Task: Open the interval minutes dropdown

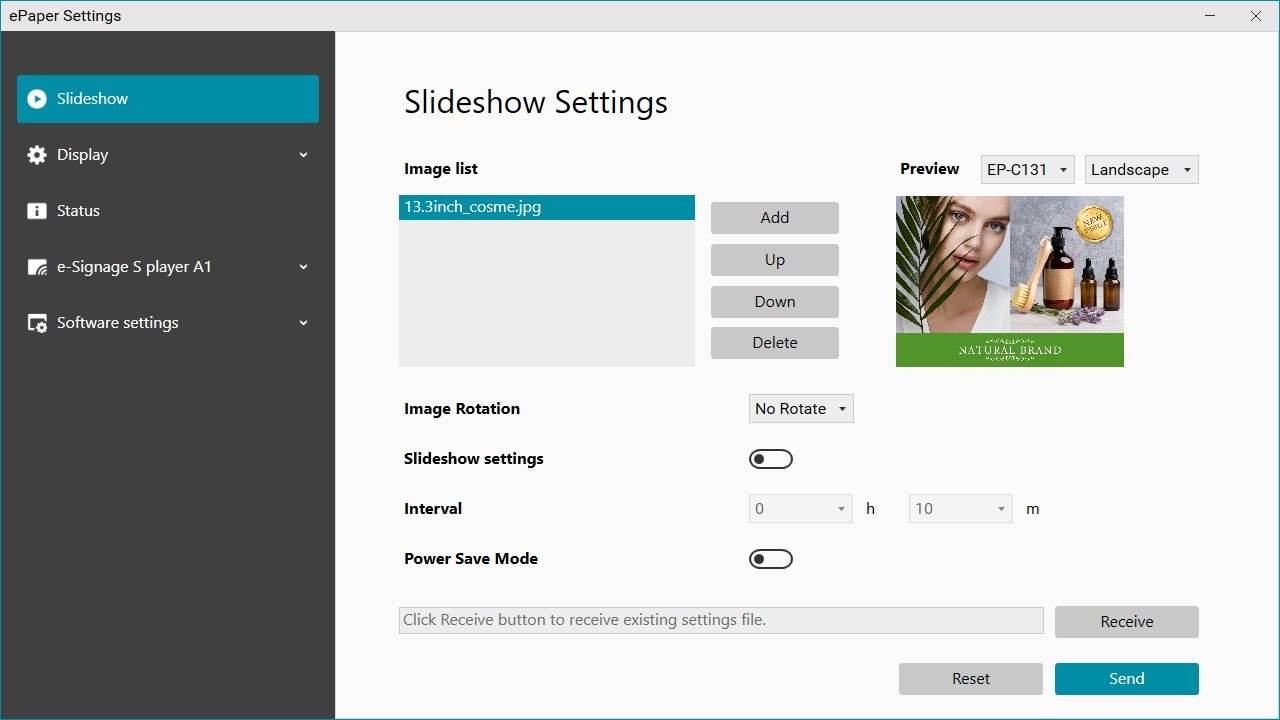Action: click(959, 508)
